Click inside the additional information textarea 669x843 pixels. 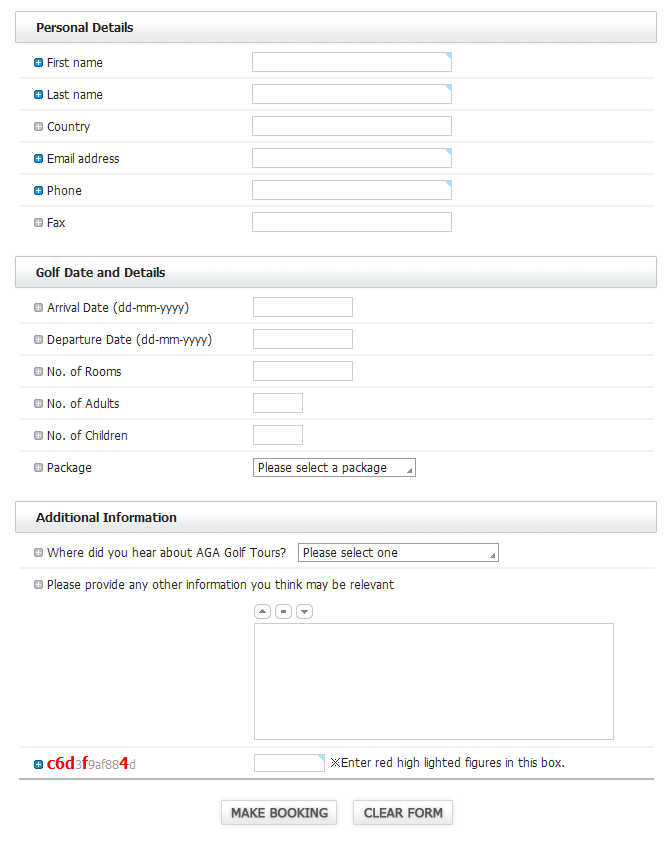[x=433, y=682]
